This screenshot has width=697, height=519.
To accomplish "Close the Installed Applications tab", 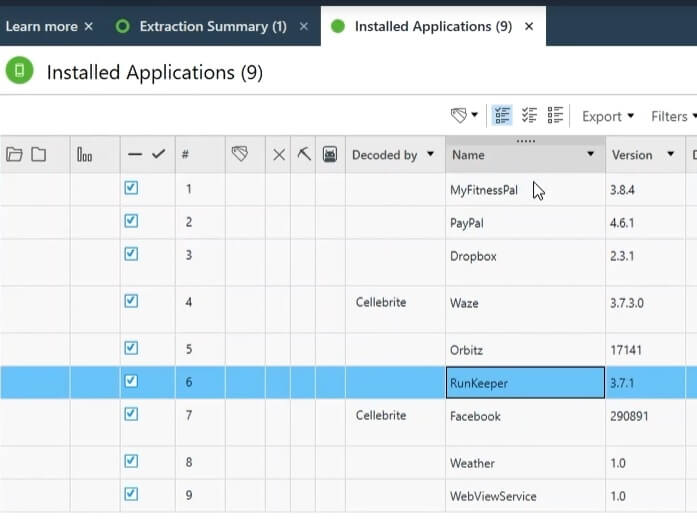I will click(x=529, y=26).
